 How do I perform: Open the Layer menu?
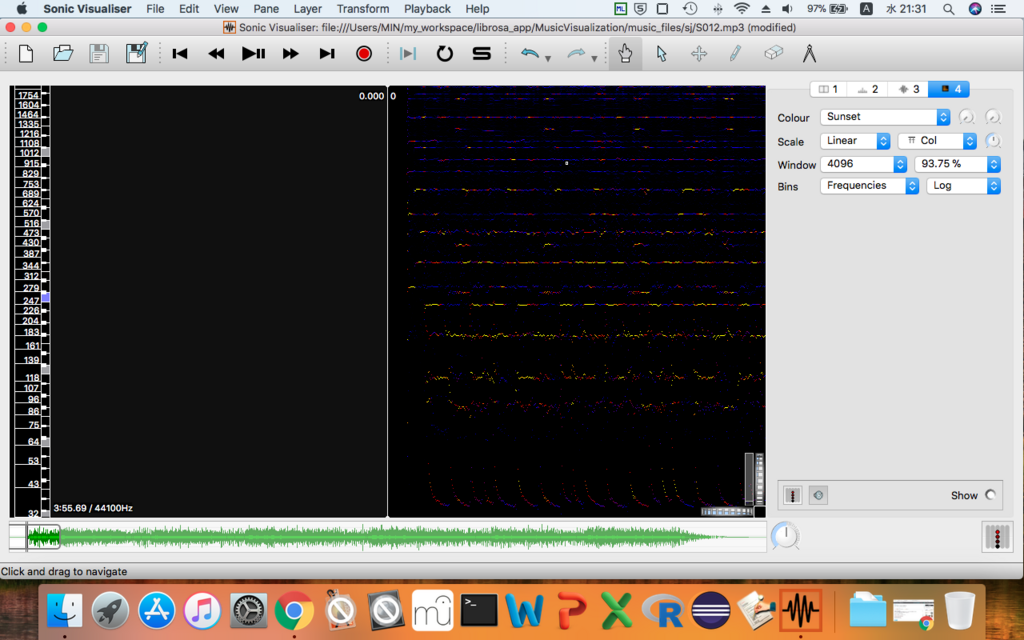[308, 8]
